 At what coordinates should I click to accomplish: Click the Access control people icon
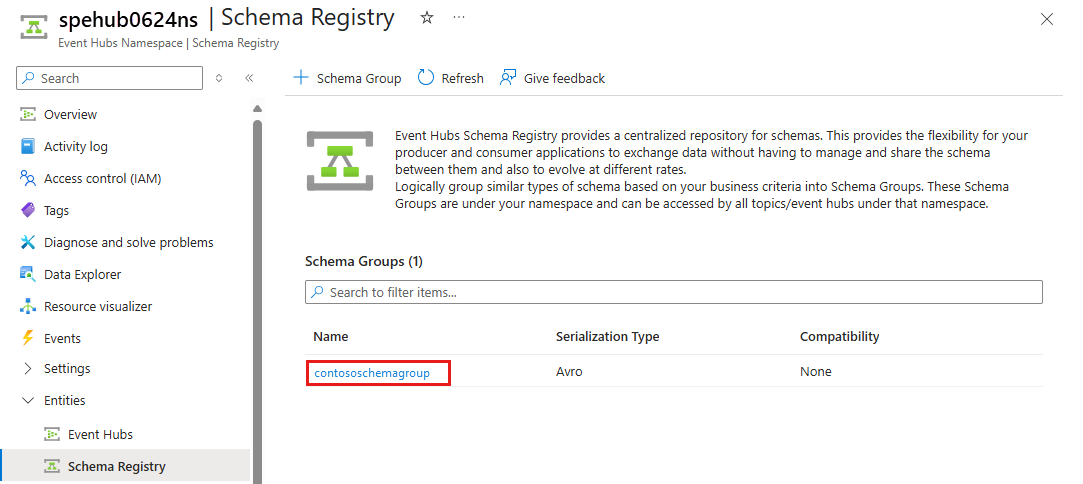pyautogui.click(x=28, y=178)
